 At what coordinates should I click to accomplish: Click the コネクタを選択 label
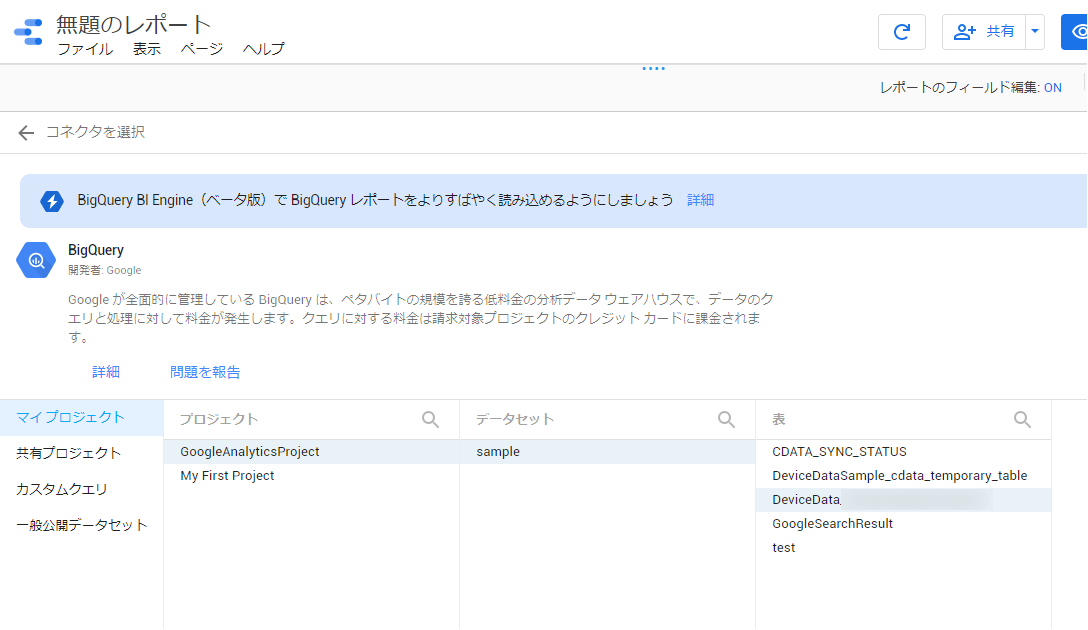click(95, 133)
